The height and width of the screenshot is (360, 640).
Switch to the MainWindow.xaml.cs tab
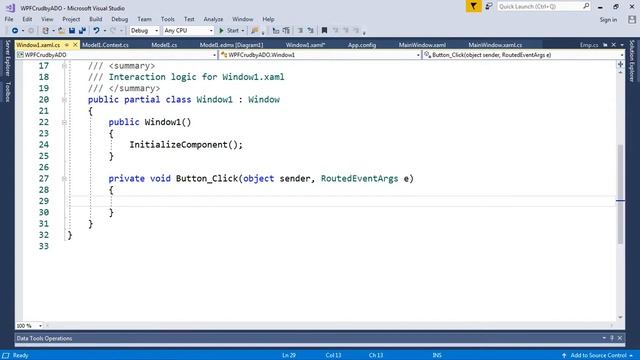click(495, 45)
